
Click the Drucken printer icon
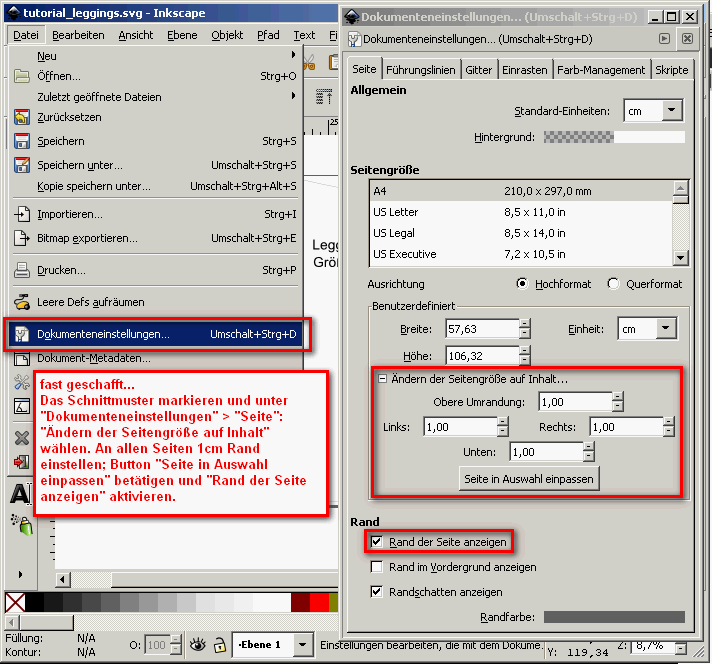coord(22,270)
